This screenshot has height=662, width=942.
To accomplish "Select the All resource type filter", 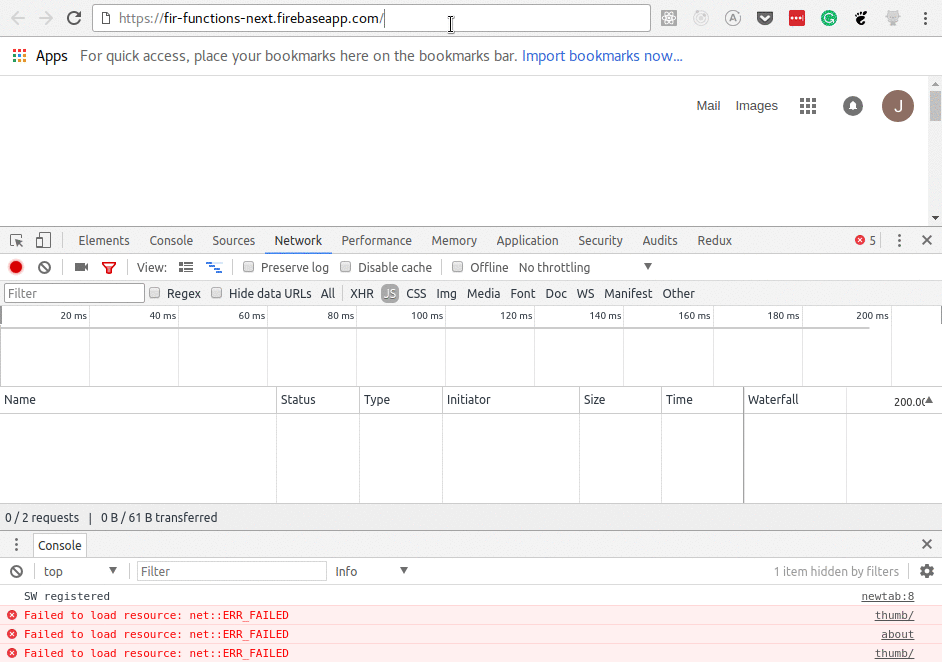I will coord(327,293).
